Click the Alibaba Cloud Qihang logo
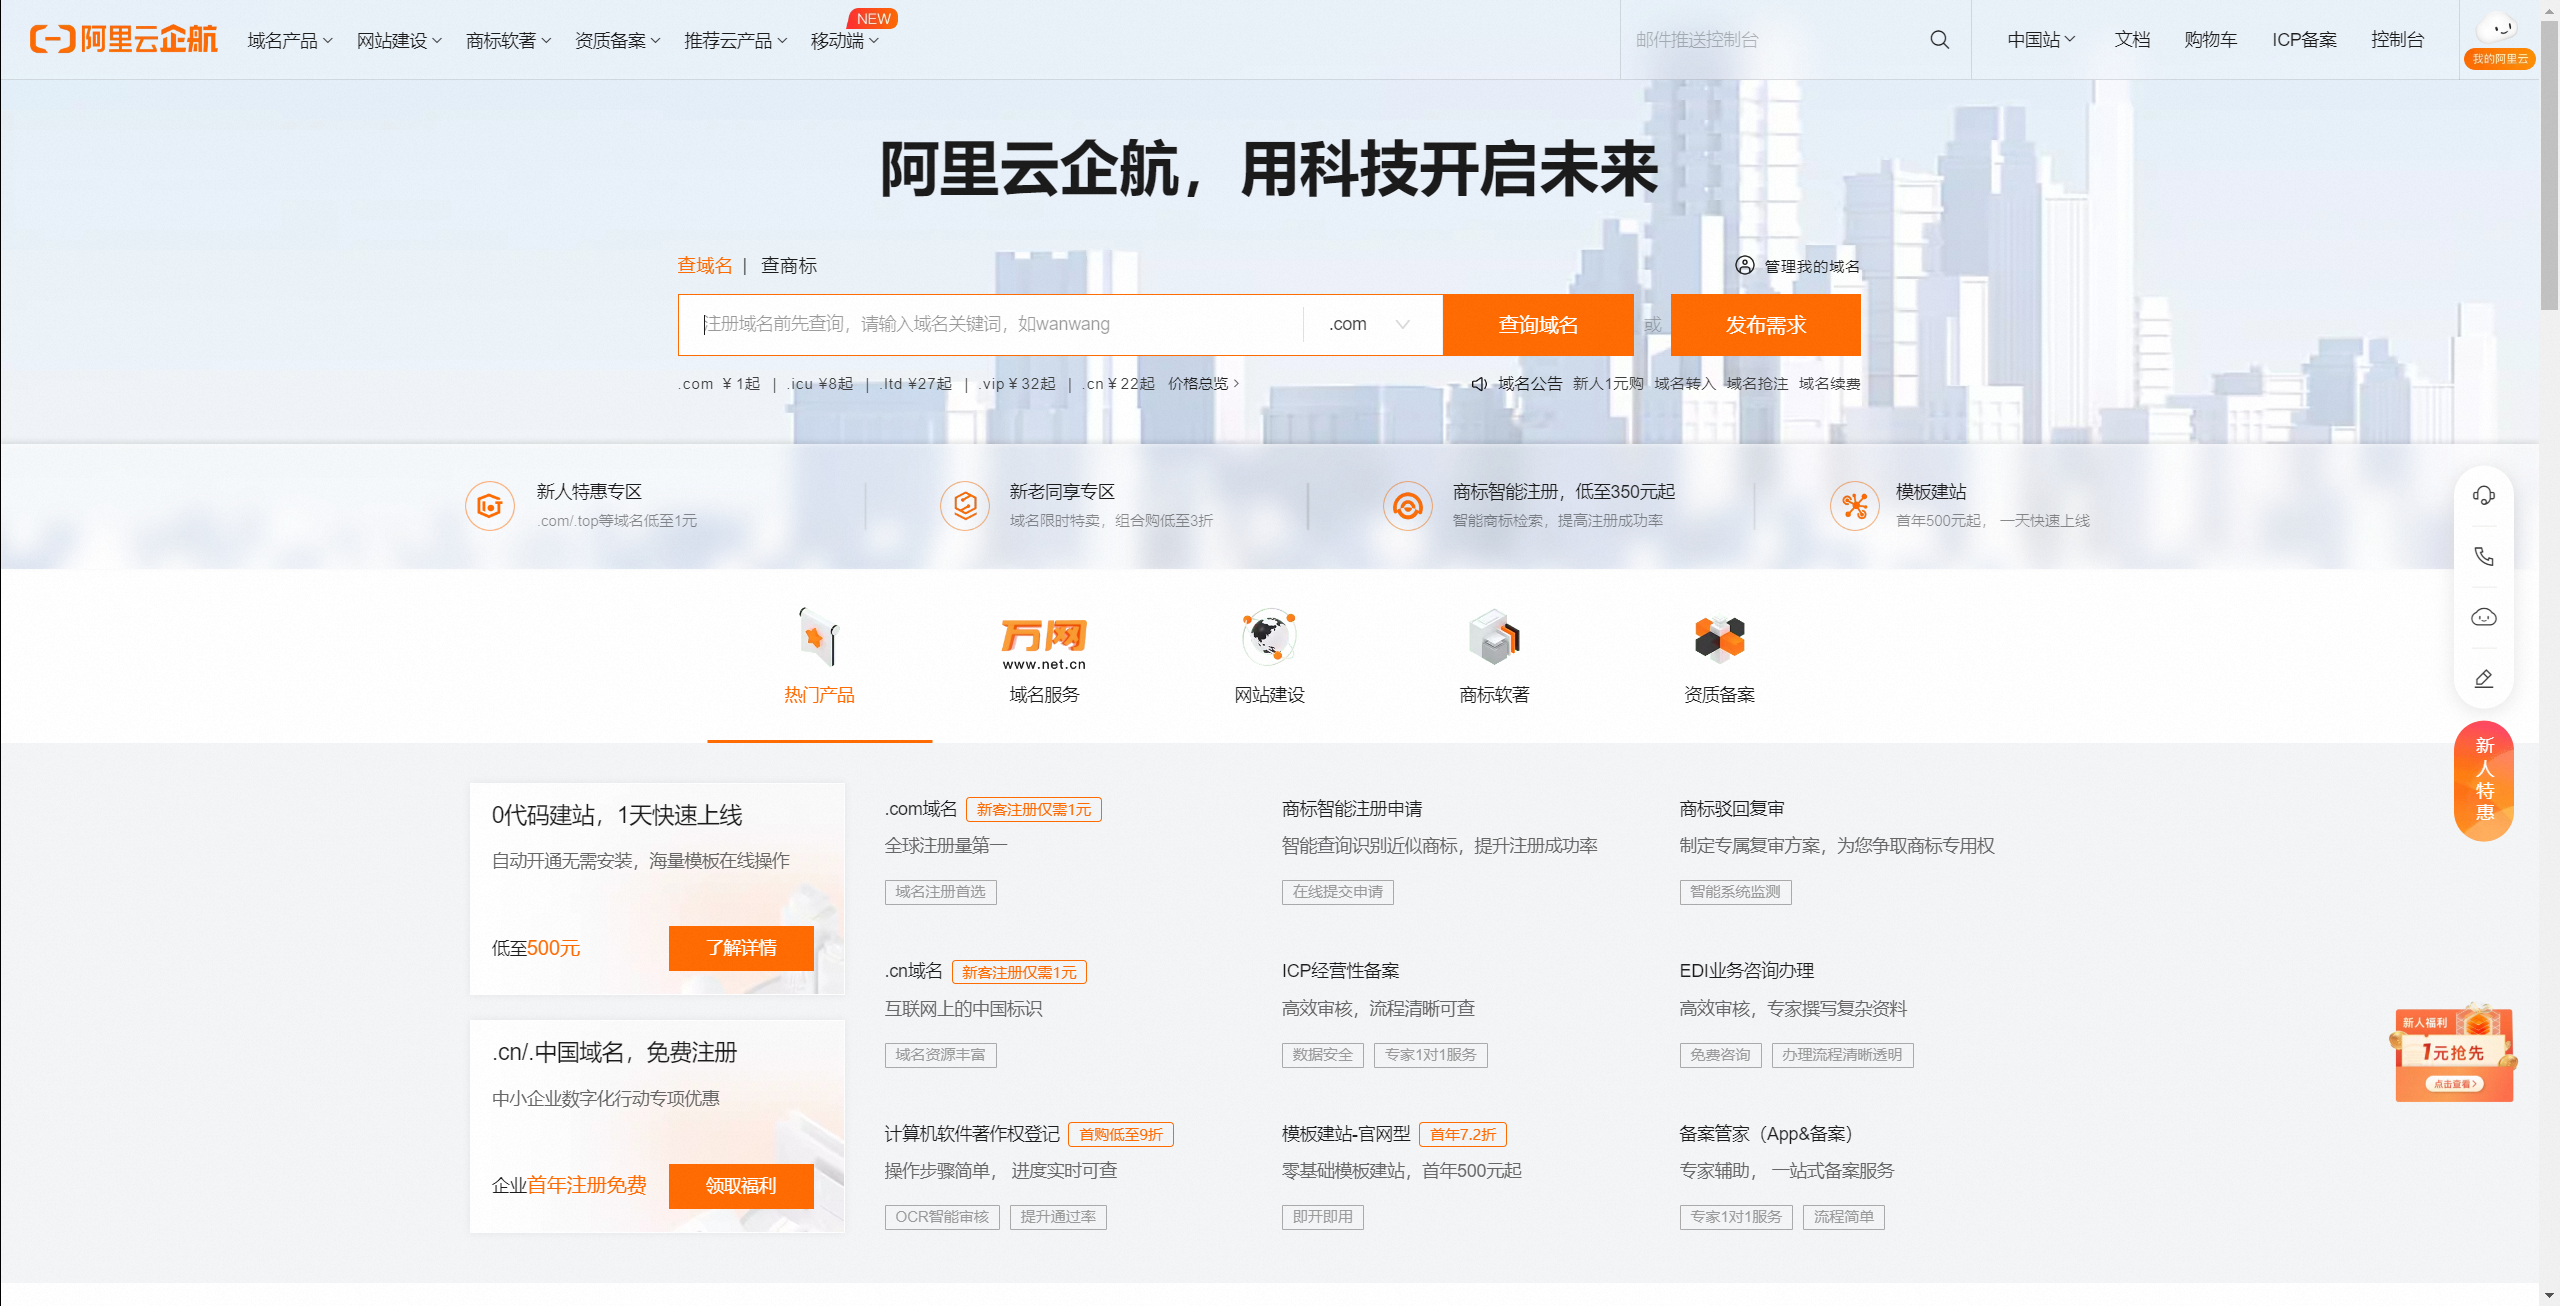 [x=123, y=39]
